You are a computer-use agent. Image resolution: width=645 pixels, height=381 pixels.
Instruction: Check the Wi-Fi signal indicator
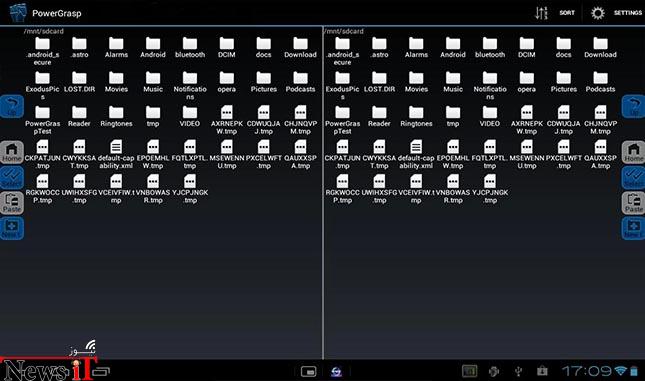pos(620,371)
